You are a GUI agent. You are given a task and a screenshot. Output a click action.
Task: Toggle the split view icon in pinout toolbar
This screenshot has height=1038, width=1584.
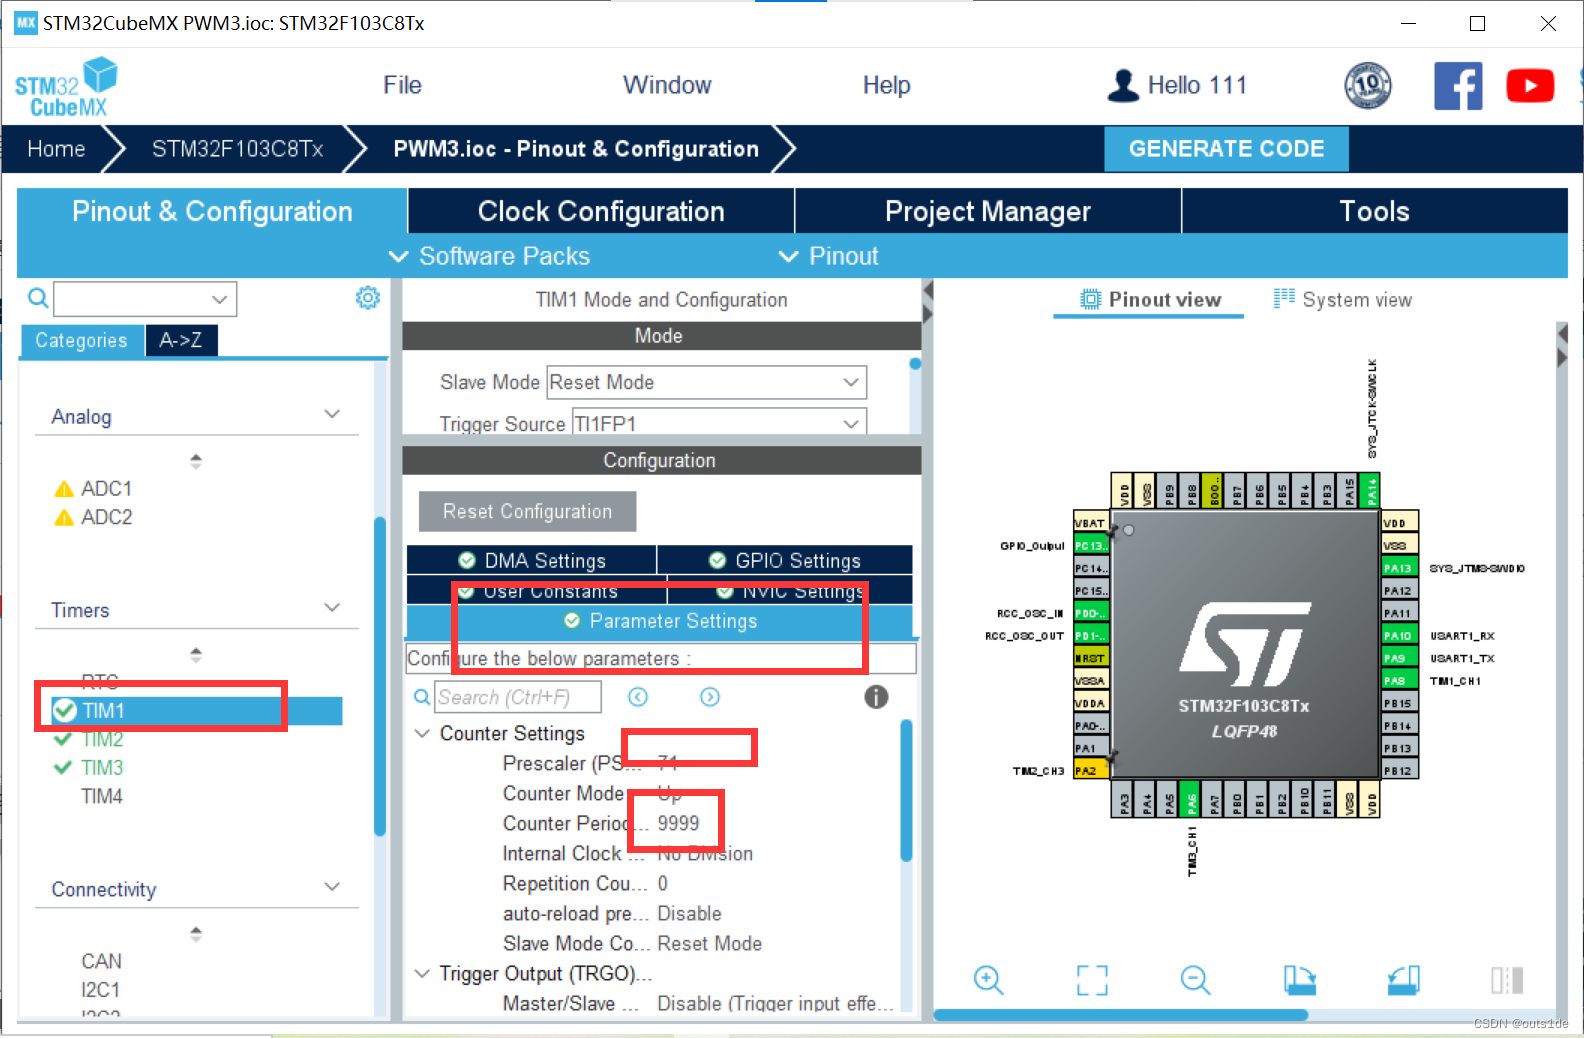coord(1507,980)
